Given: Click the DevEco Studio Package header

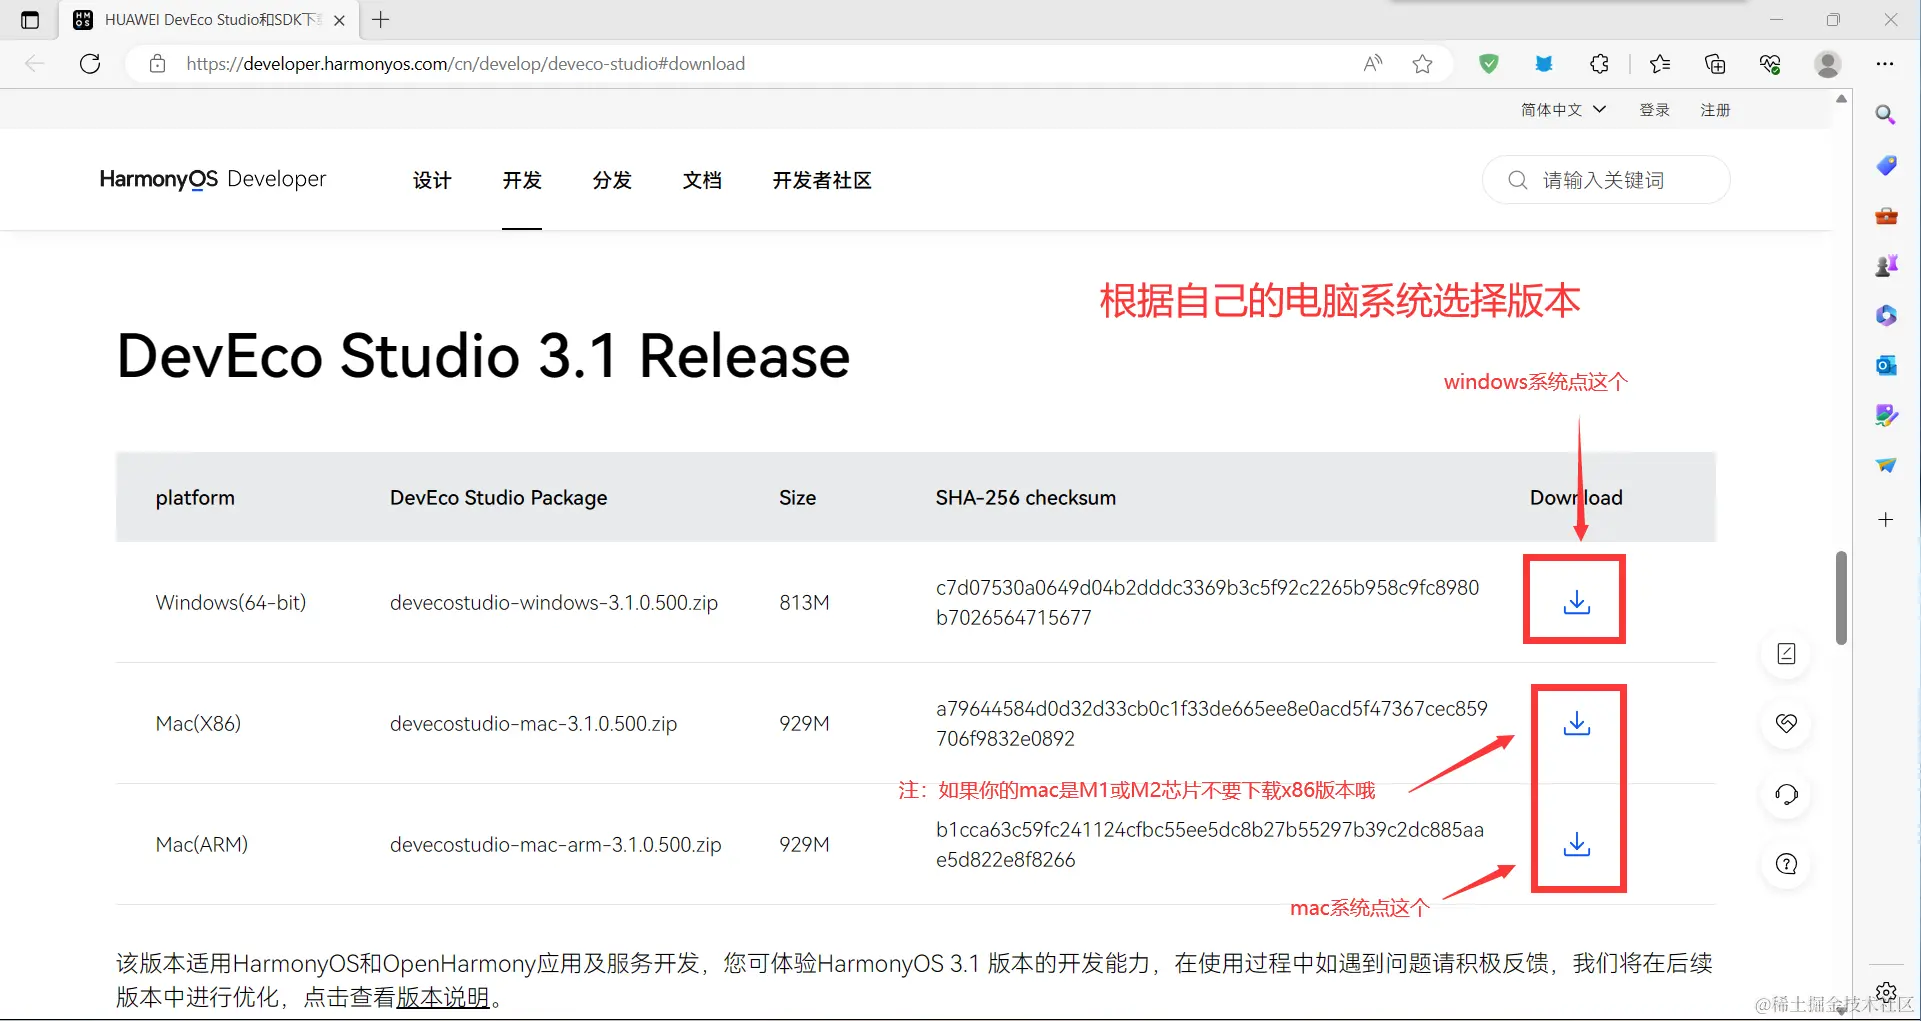Looking at the screenshot, I should [x=498, y=498].
